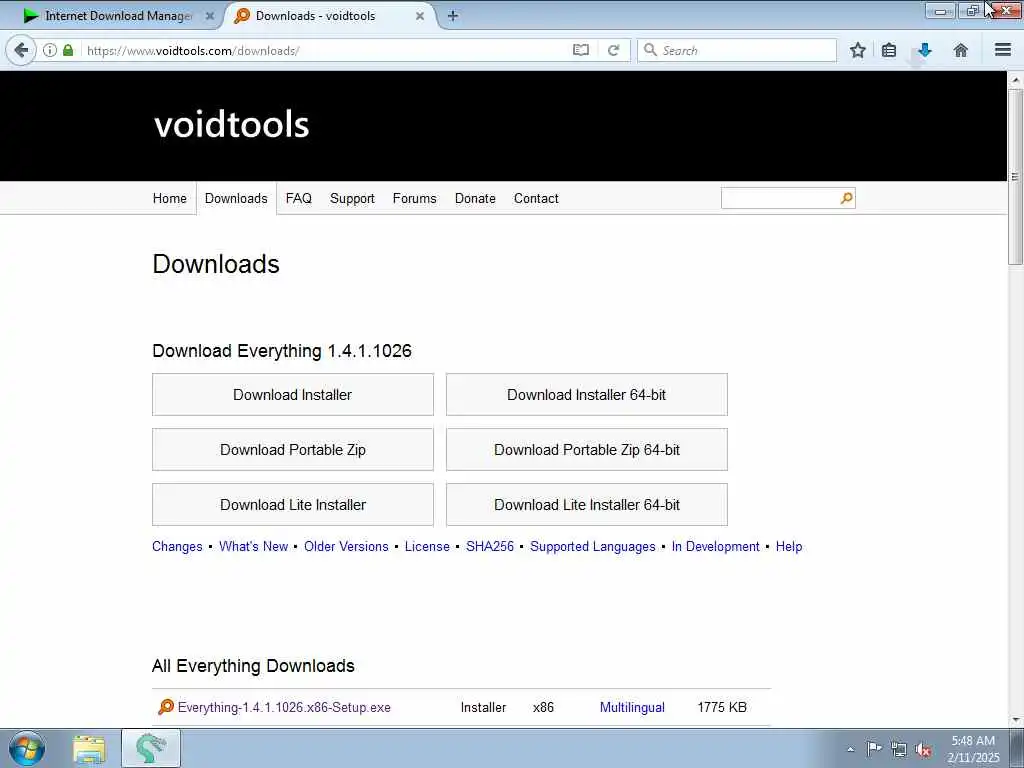This screenshot has height=768, width=1024.
Task: Click magnifier icon in voidtools site search
Action: [x=846, y=198]
